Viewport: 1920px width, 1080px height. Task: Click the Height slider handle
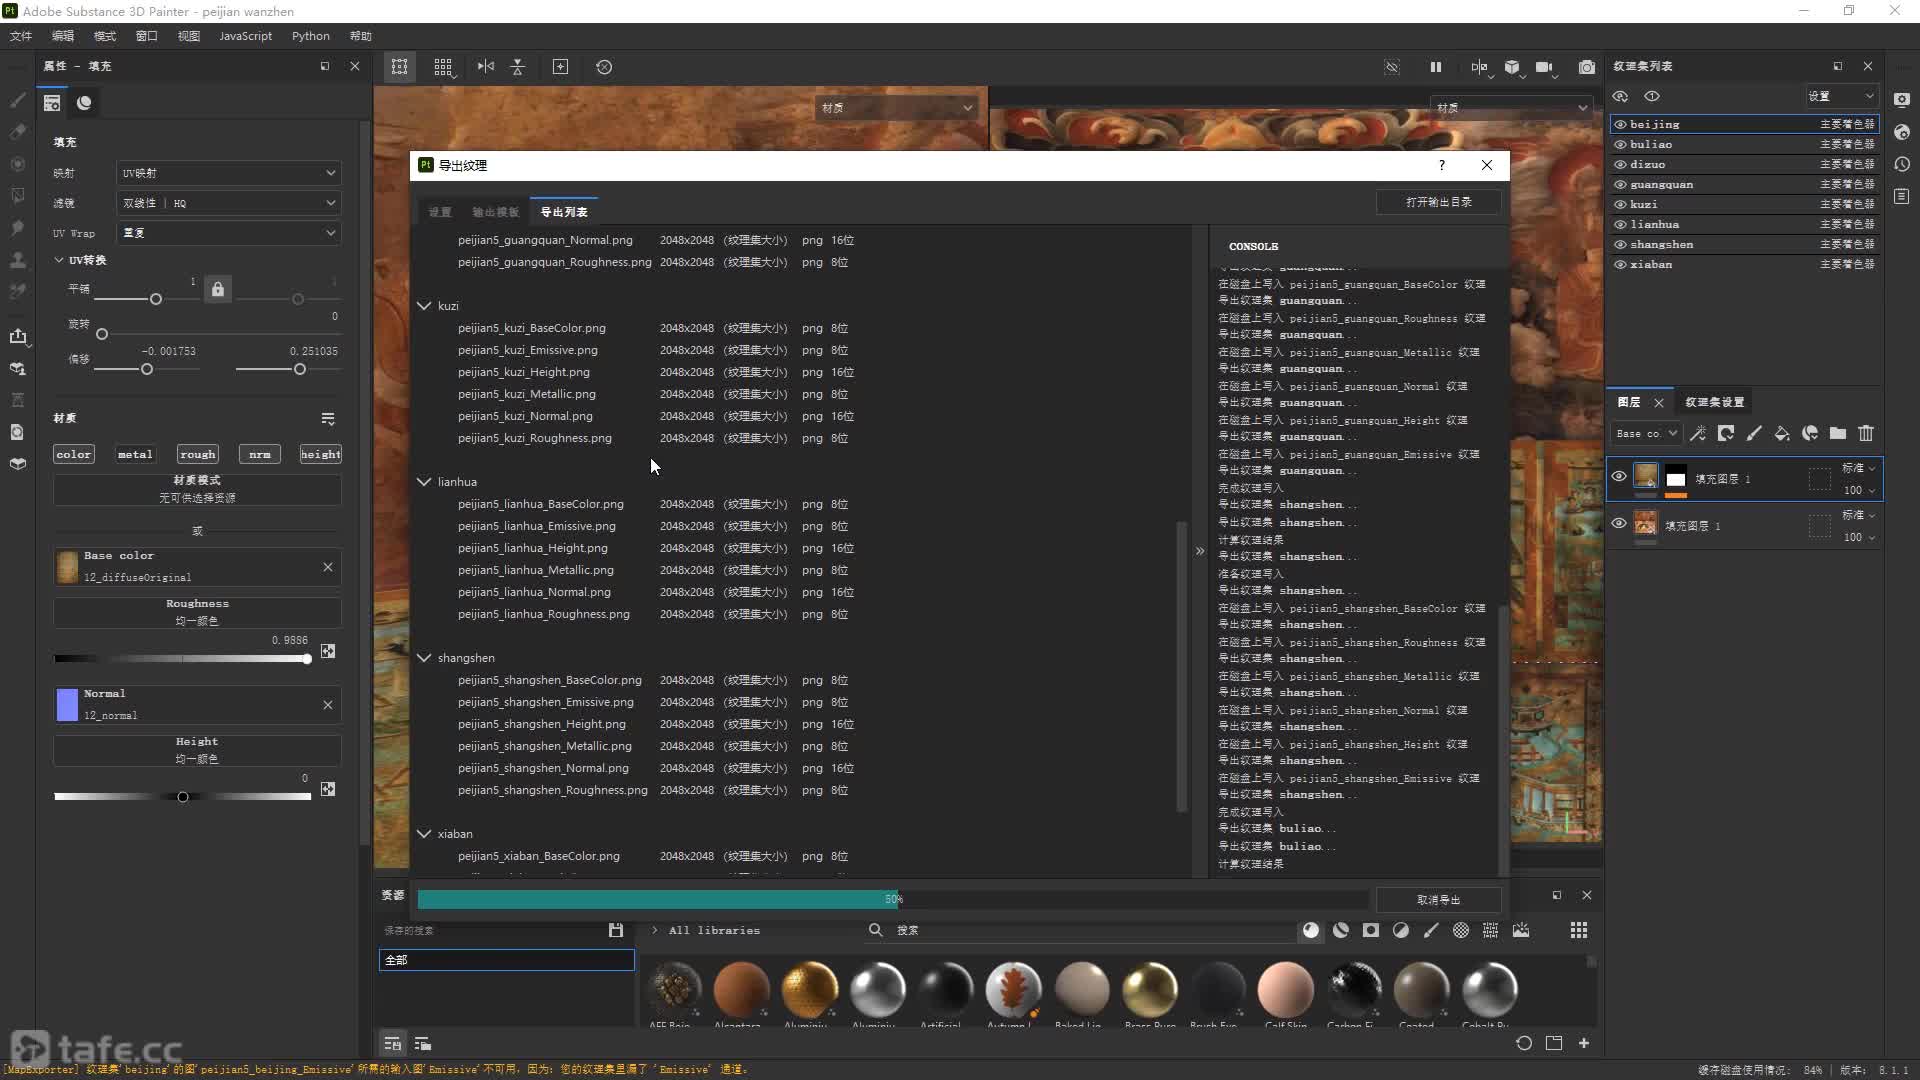[183, 797]
